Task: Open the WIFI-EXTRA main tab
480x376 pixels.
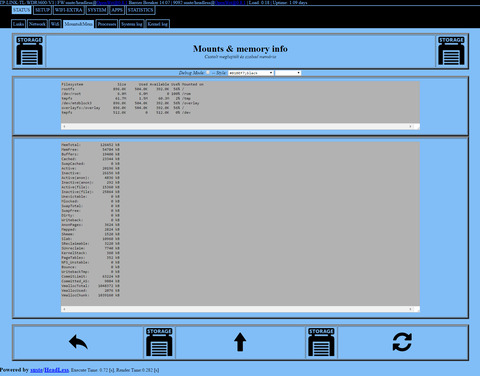Action: coord(68,10)
